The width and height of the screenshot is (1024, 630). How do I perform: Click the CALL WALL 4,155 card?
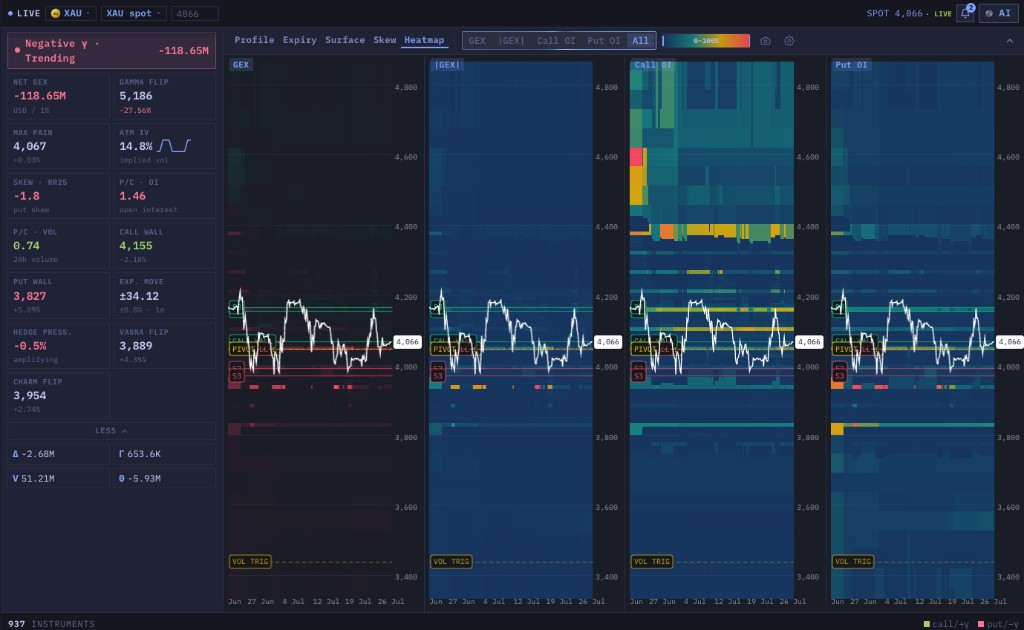pyautogui.click(x=164, y=245)
